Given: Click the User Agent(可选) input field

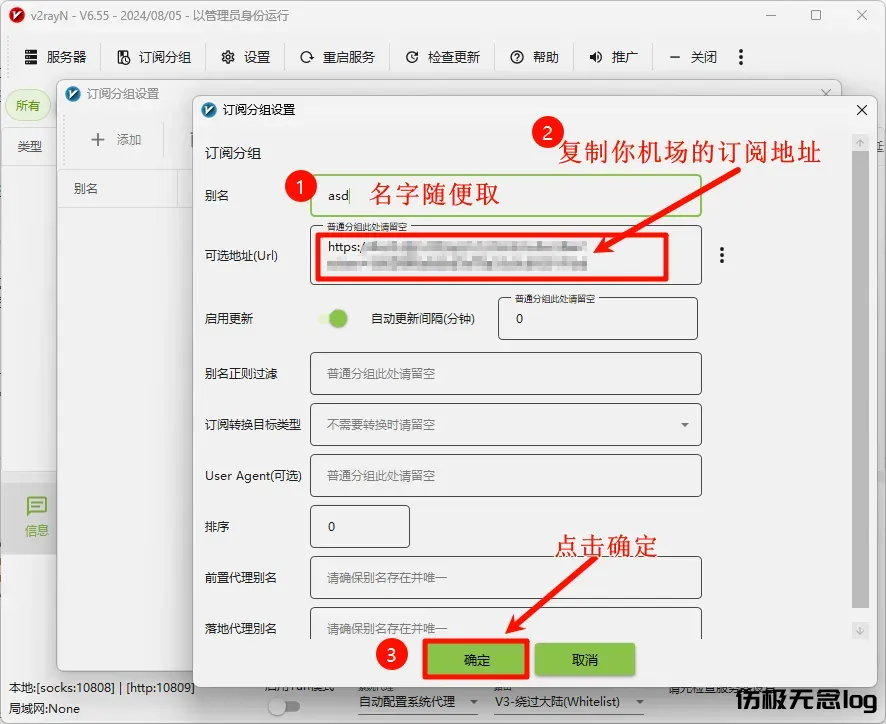Looking at the screenshot, I should coord(506,475).
